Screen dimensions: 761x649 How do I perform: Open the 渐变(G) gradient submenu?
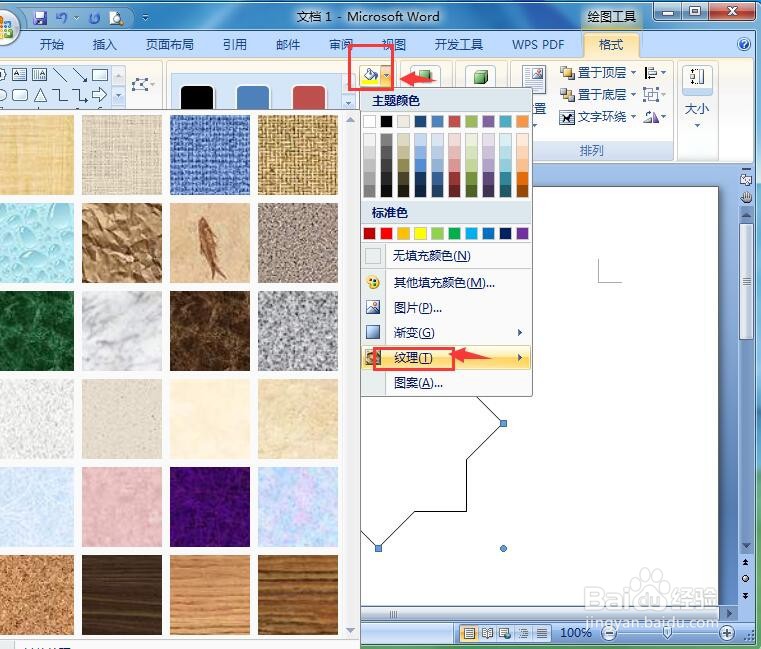pyautogui.click(x=447, y=333)
